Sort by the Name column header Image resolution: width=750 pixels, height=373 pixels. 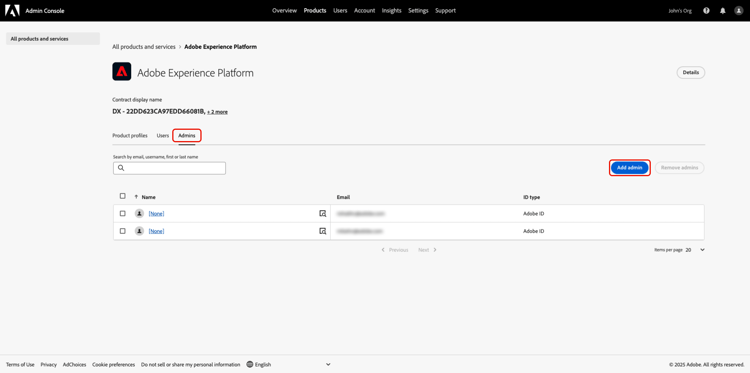(x=149, y=197)
